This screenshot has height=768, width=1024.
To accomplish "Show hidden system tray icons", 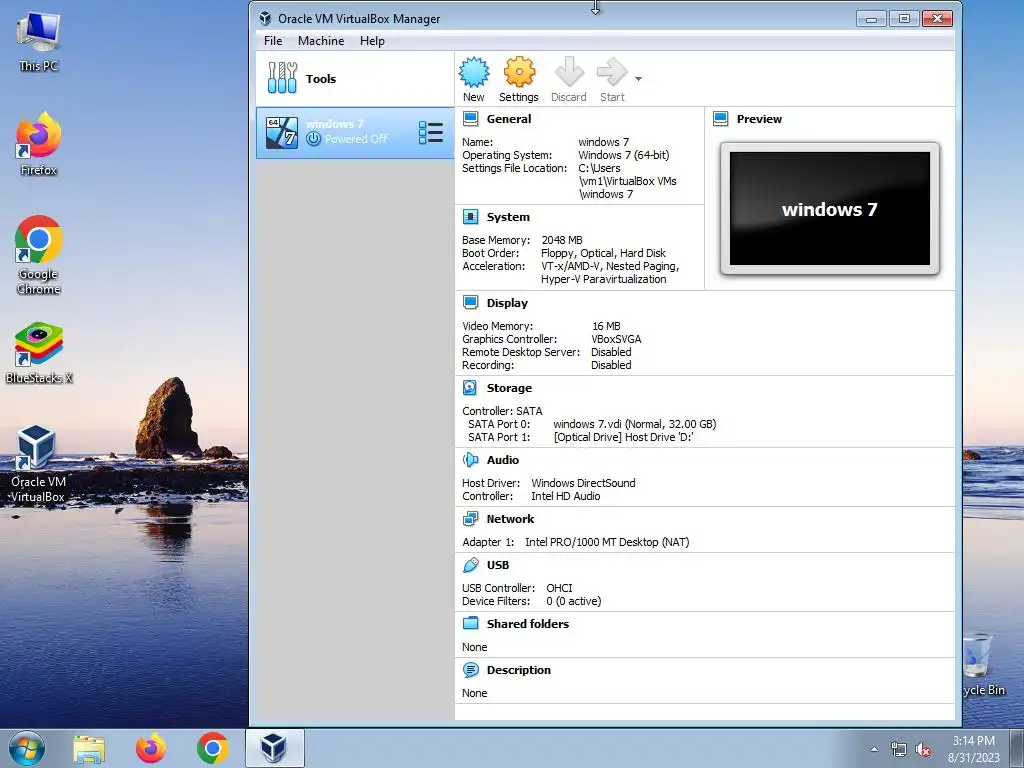I will coord(874,749).
